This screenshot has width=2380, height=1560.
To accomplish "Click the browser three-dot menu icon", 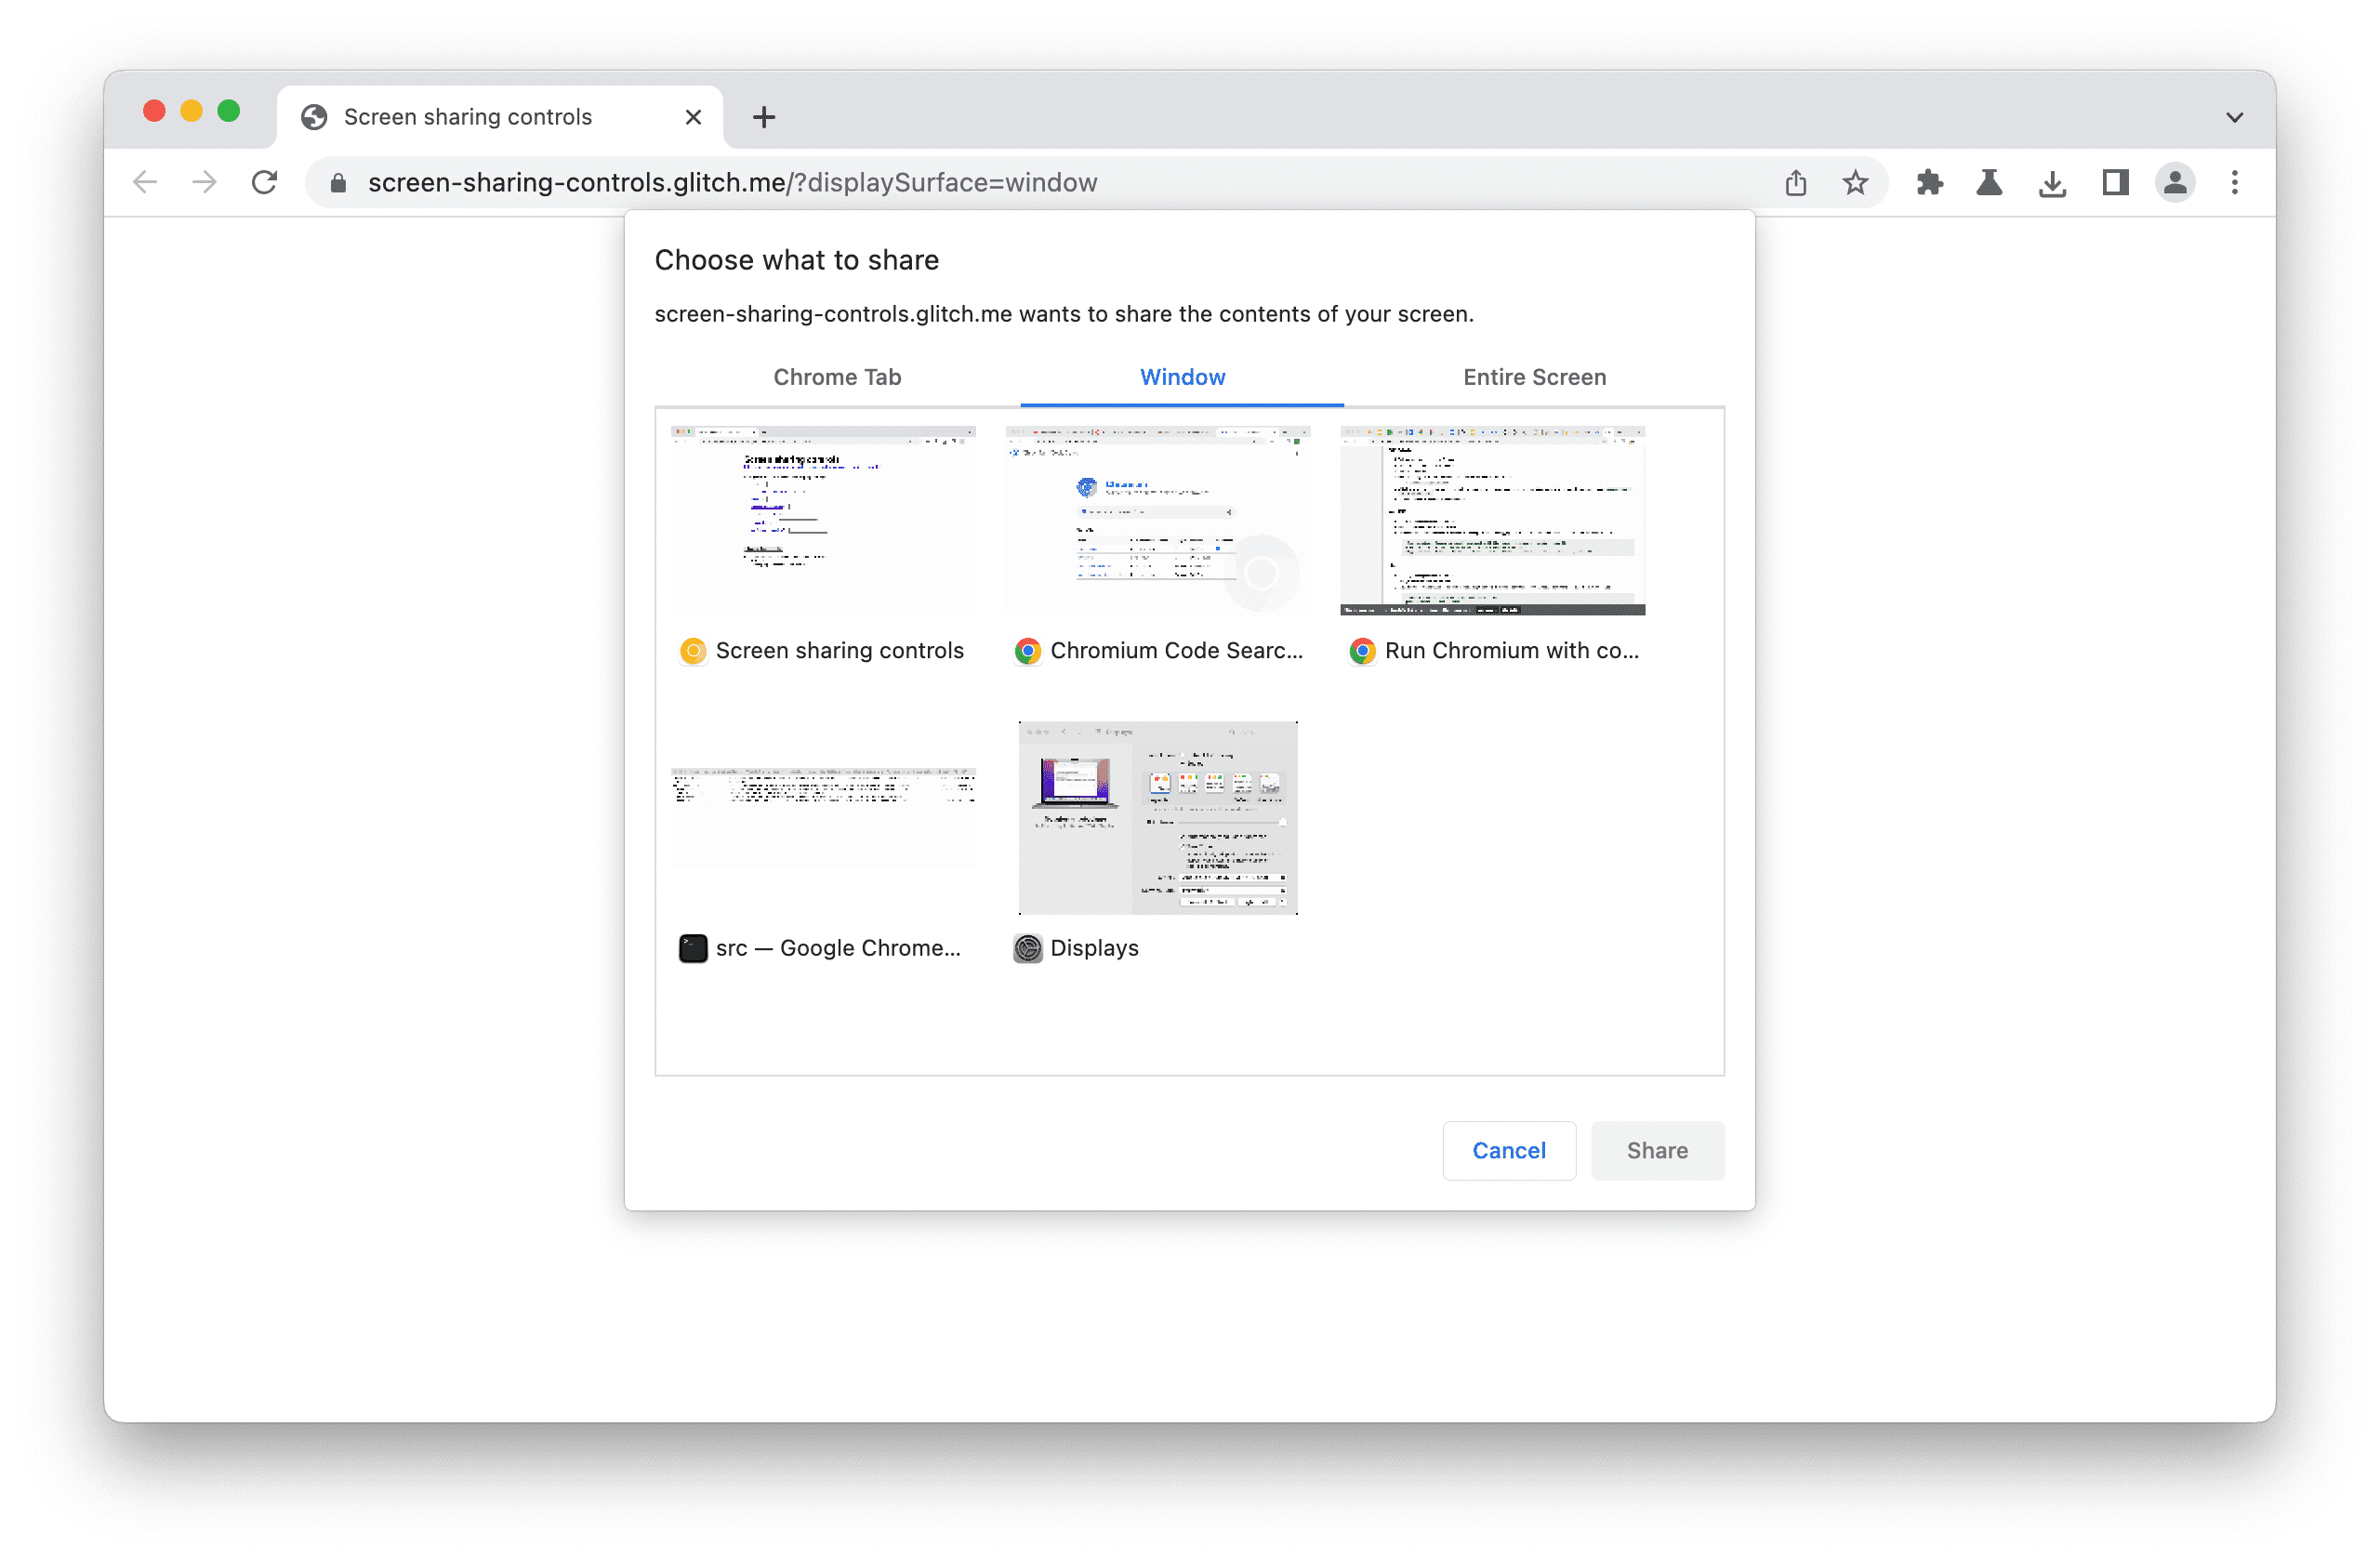I will 2234,183.
